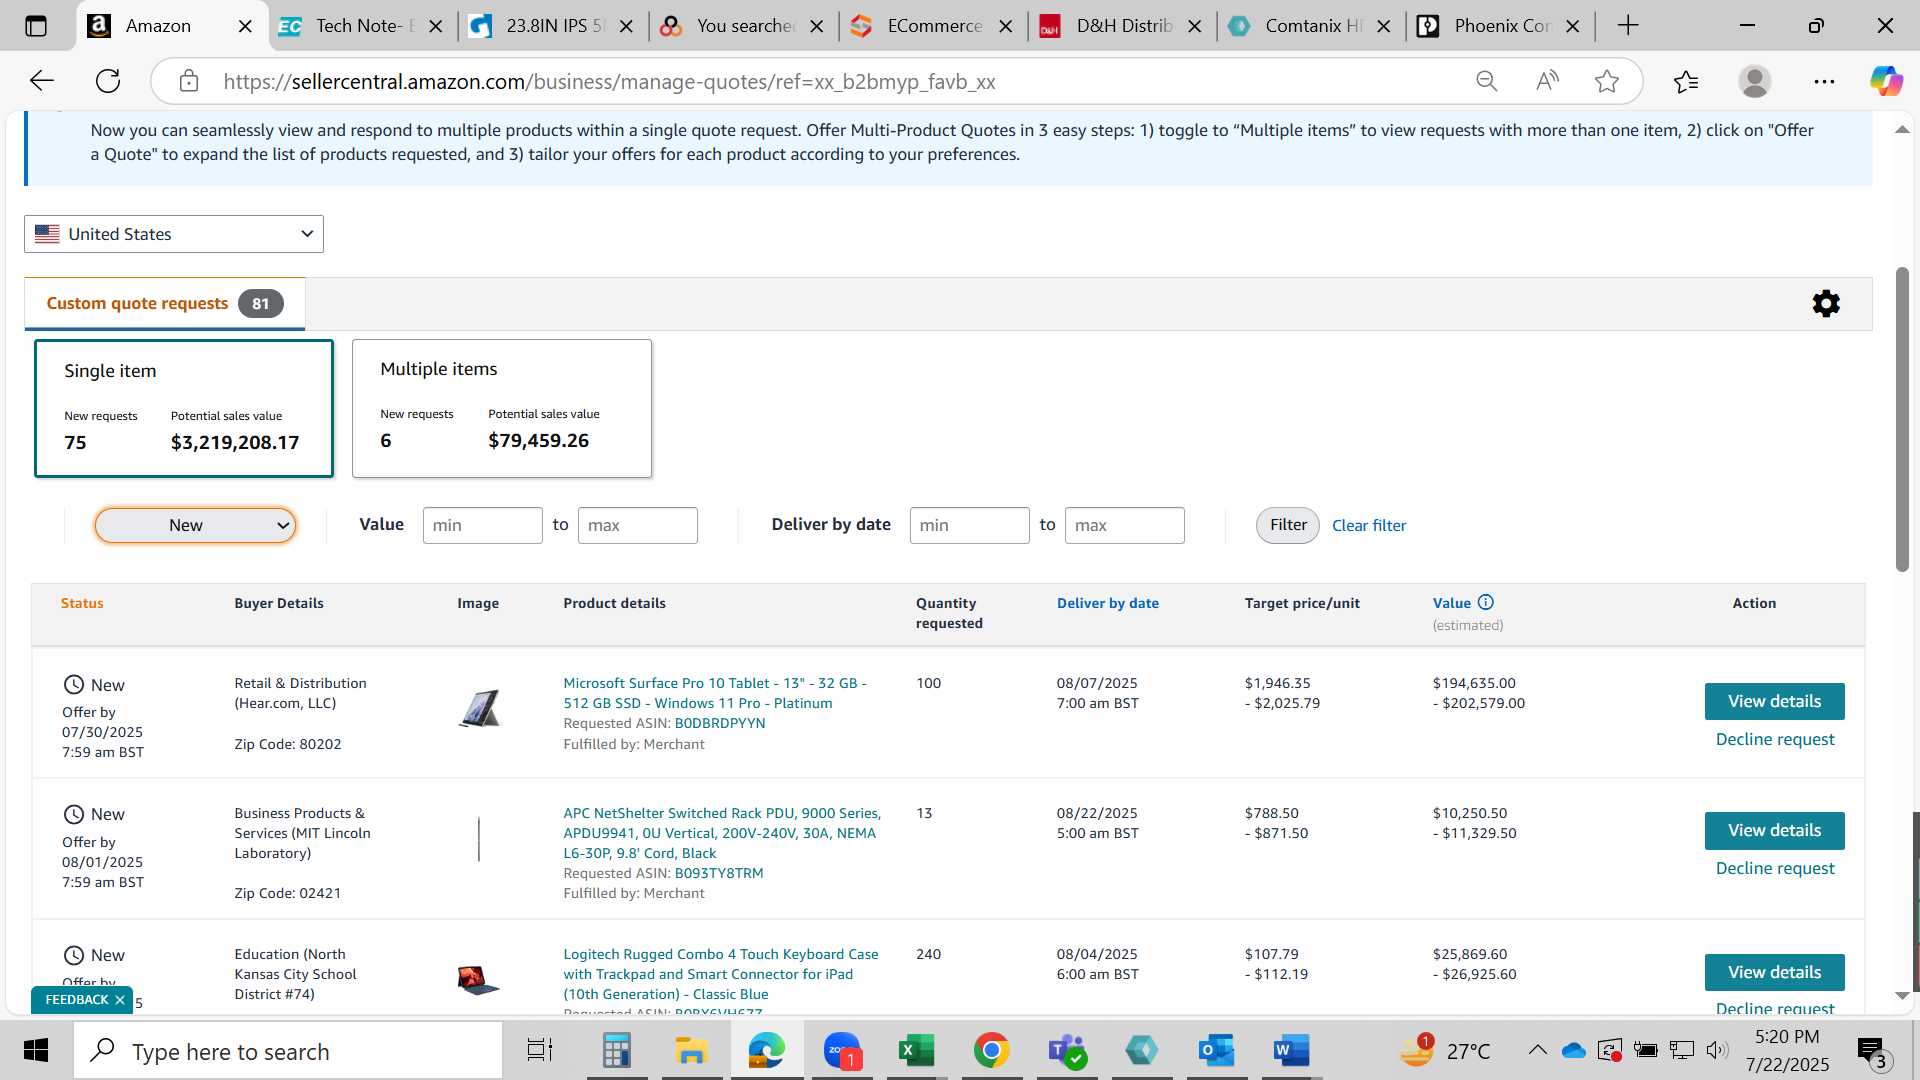The image size is (1920, 1080).
Task: Refresh the Seller Central page
Action: click(108, 81)
